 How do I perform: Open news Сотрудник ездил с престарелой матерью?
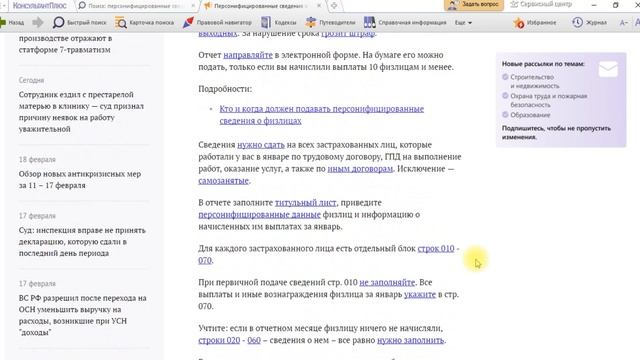pos(81,111)
